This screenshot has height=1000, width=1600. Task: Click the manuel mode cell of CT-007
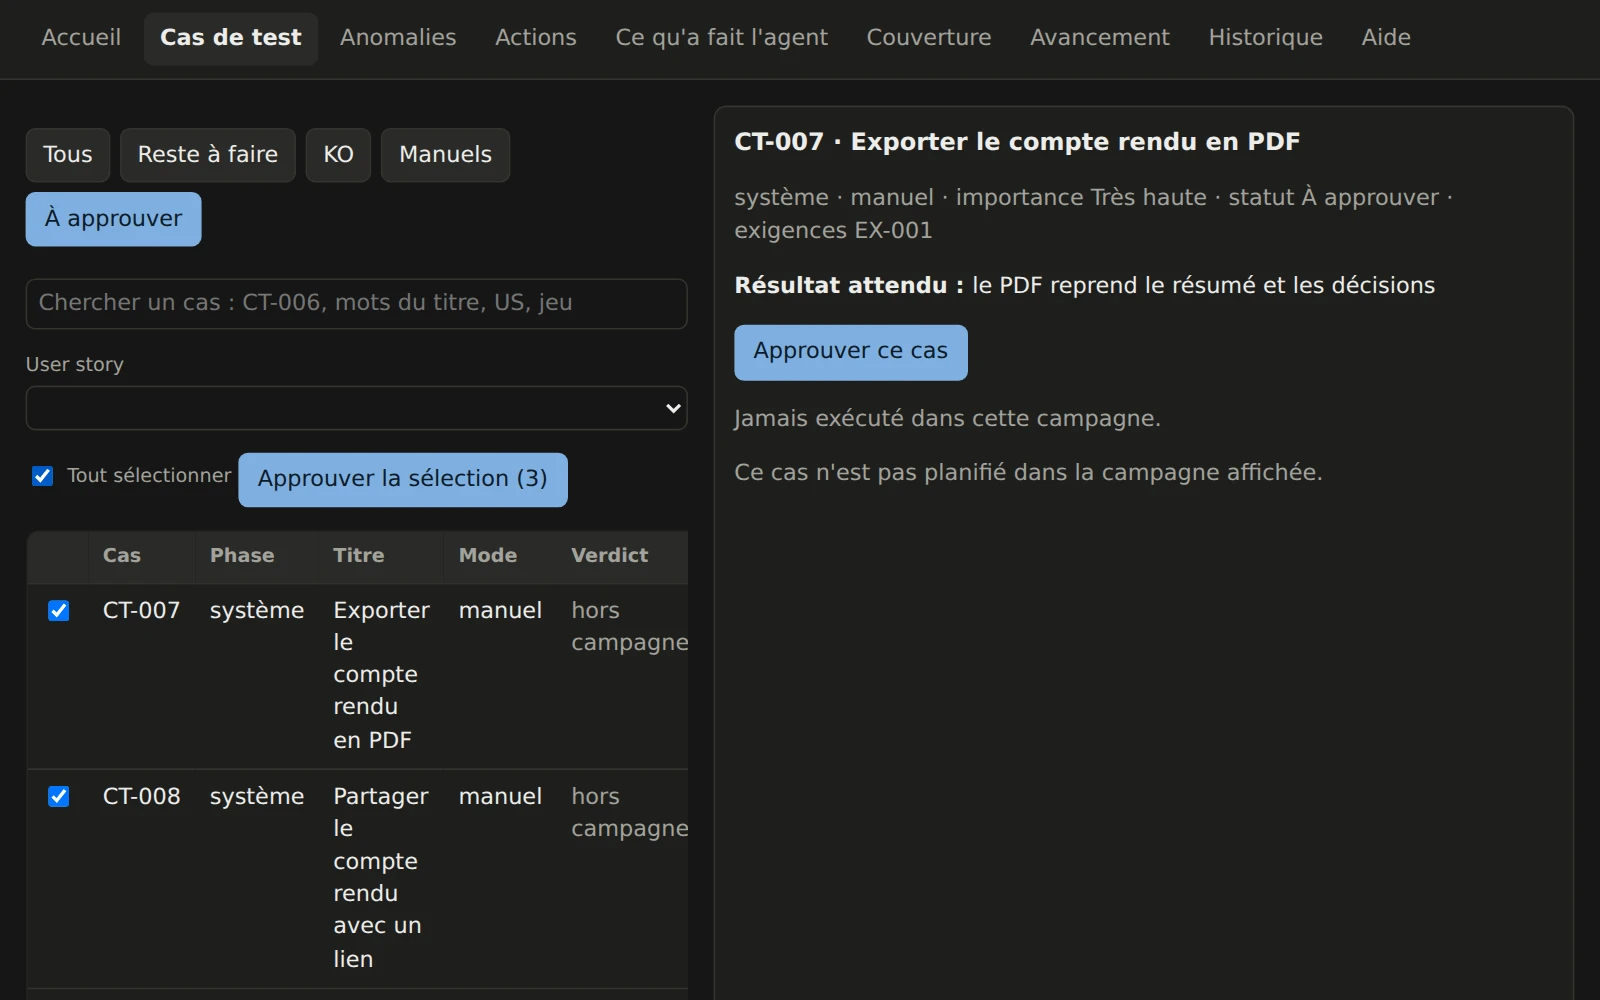pyautogui.click(x=500, y=611)
